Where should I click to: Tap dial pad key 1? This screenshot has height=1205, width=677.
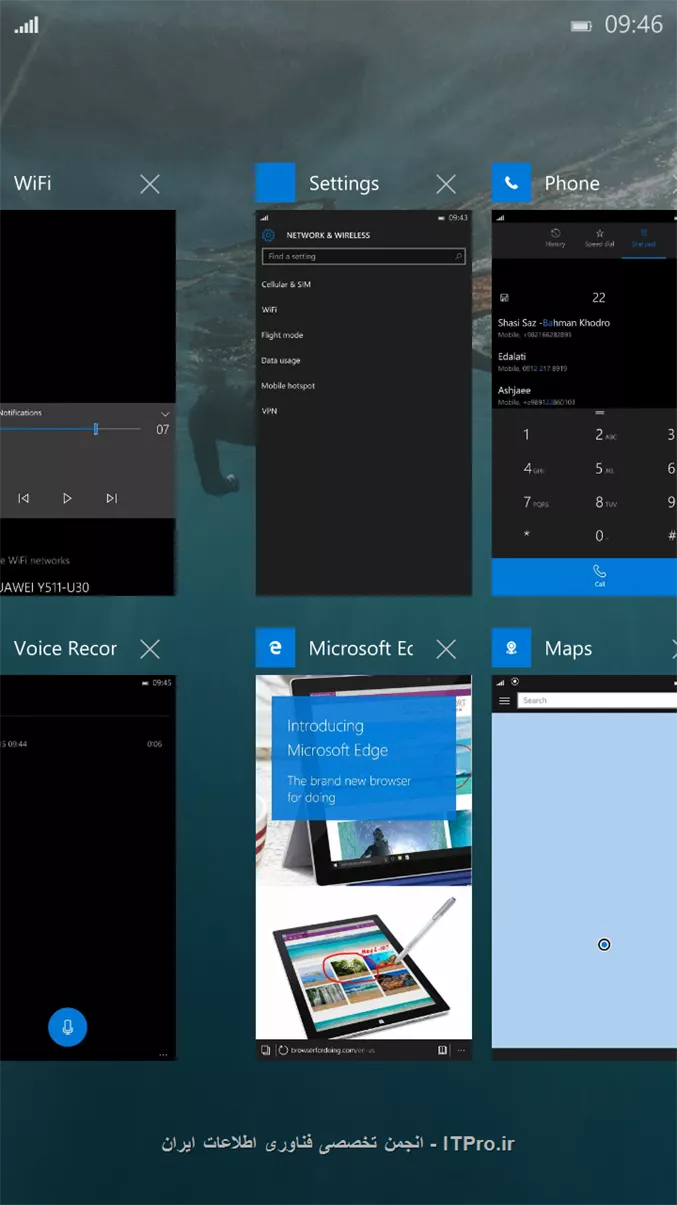pos(527,435)
